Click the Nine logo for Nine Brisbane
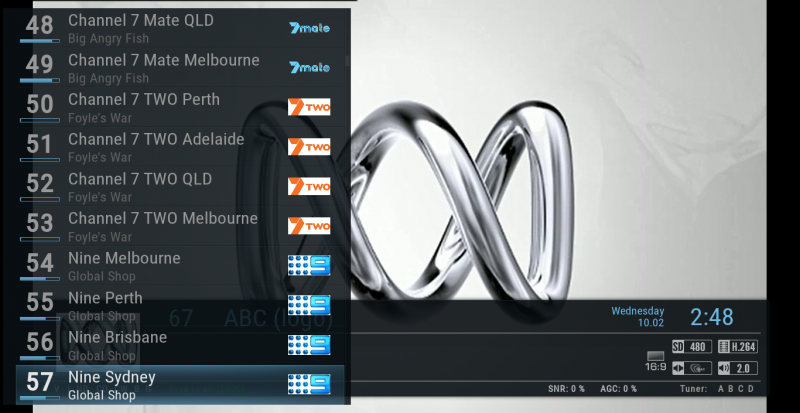 click(309, 345)
